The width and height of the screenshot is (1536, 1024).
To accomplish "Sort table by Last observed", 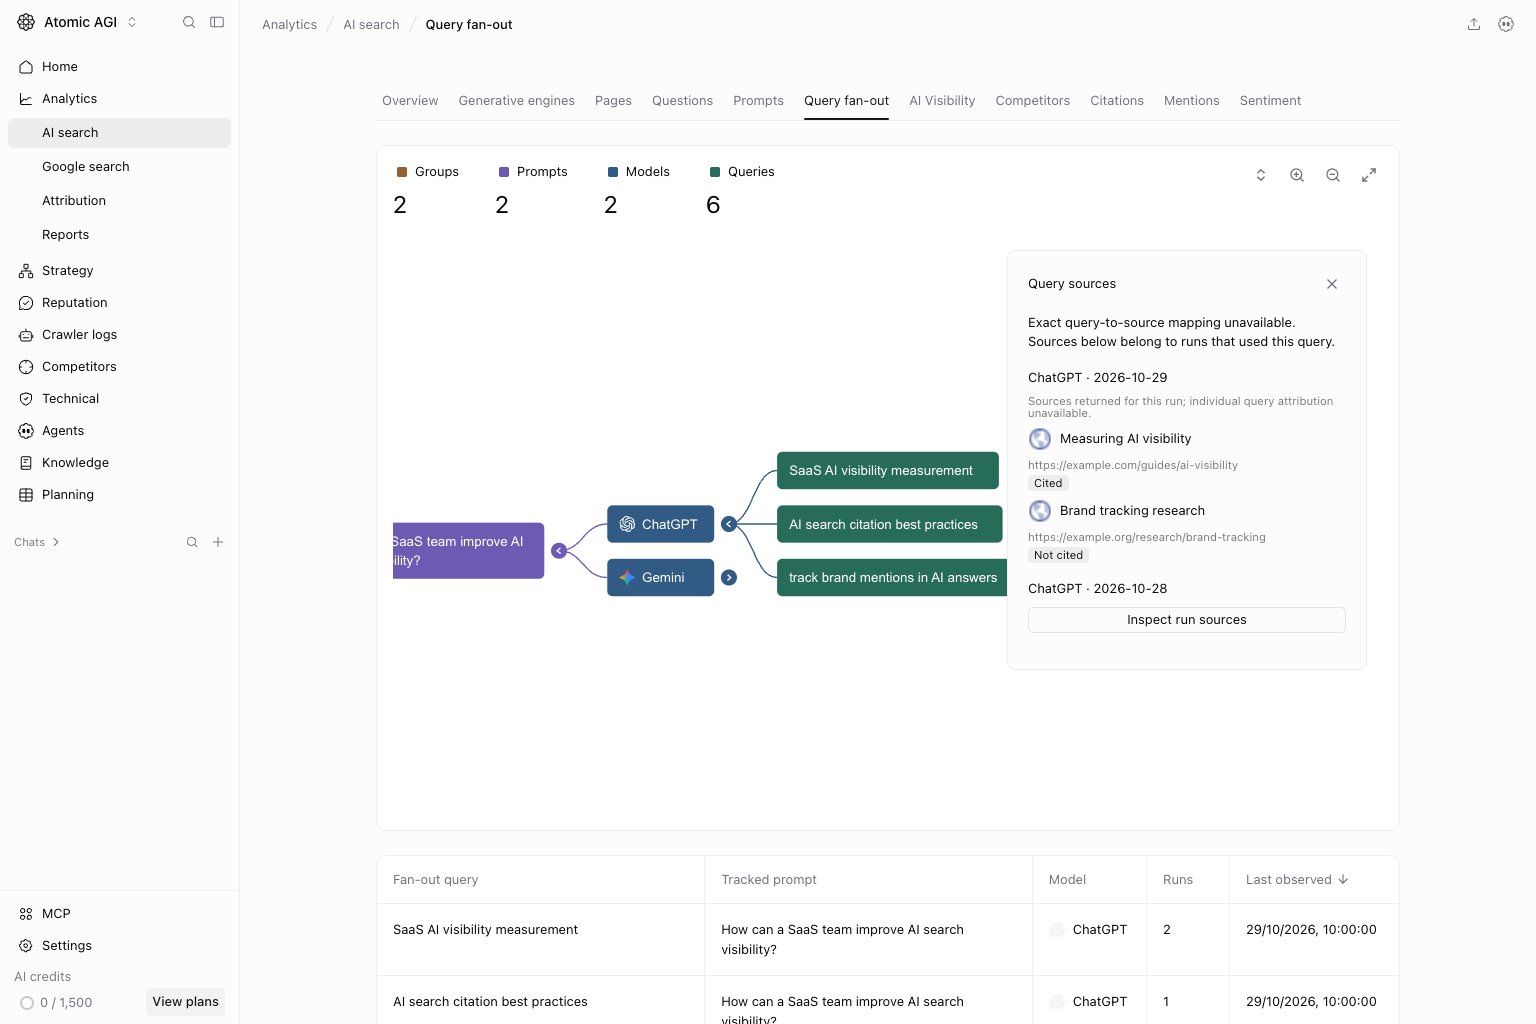I will tap(1297, 880).
